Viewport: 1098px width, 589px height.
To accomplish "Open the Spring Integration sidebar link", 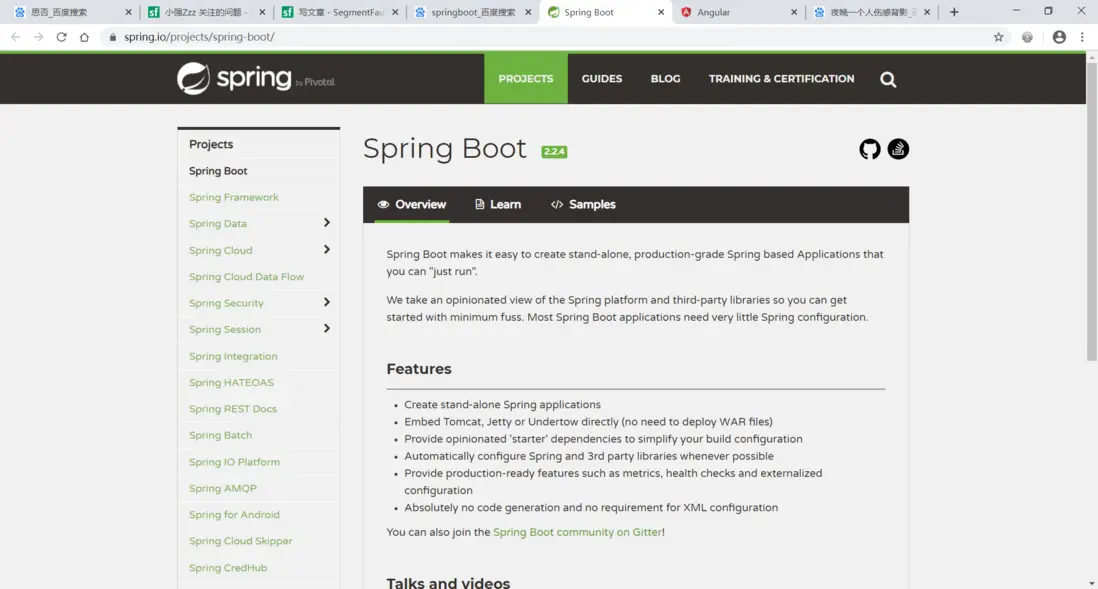I will [x=233, y=356].
